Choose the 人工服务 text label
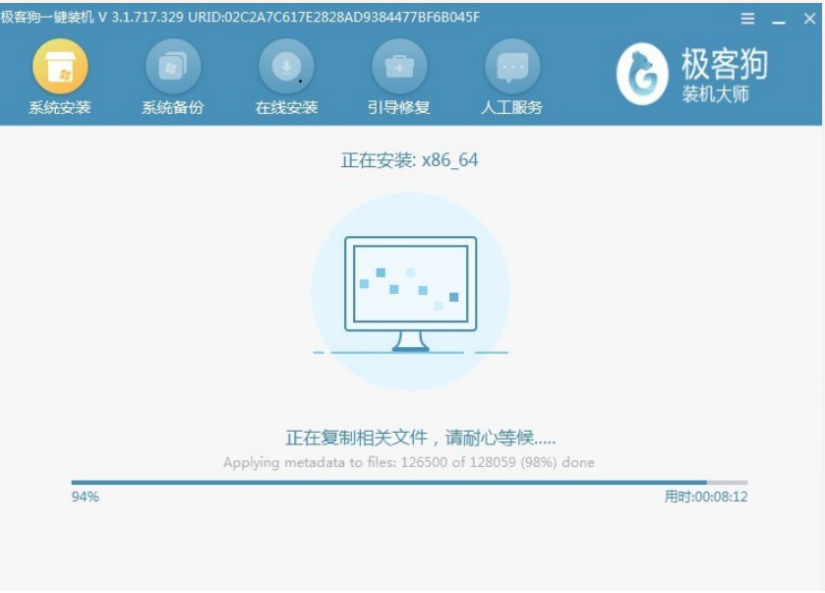This screenshot has height=593, width=825. (x=512, y=108)
